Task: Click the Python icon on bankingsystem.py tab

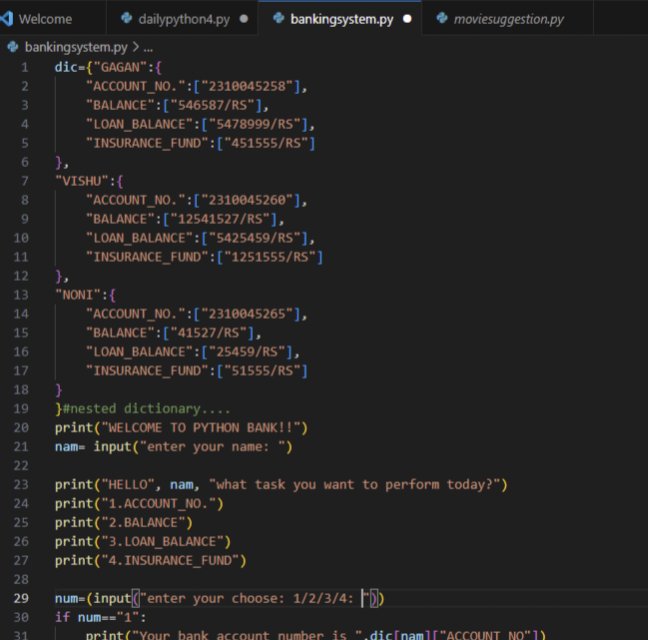Action: (x=279, y=18)
